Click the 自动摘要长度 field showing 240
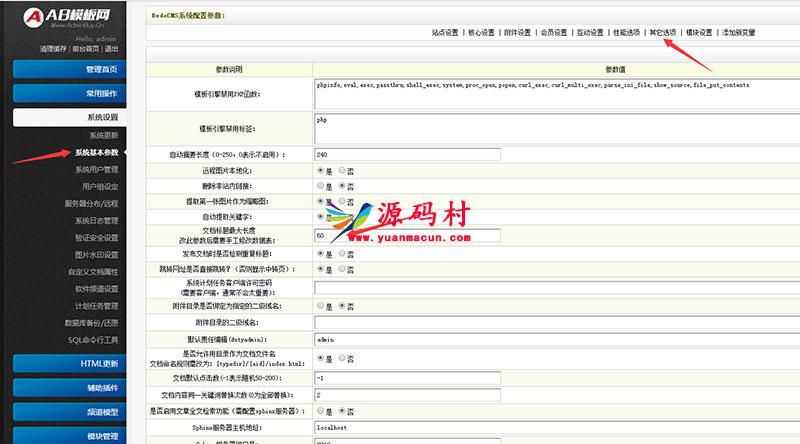This screenshot has height=444, width=800. (407, 154)
